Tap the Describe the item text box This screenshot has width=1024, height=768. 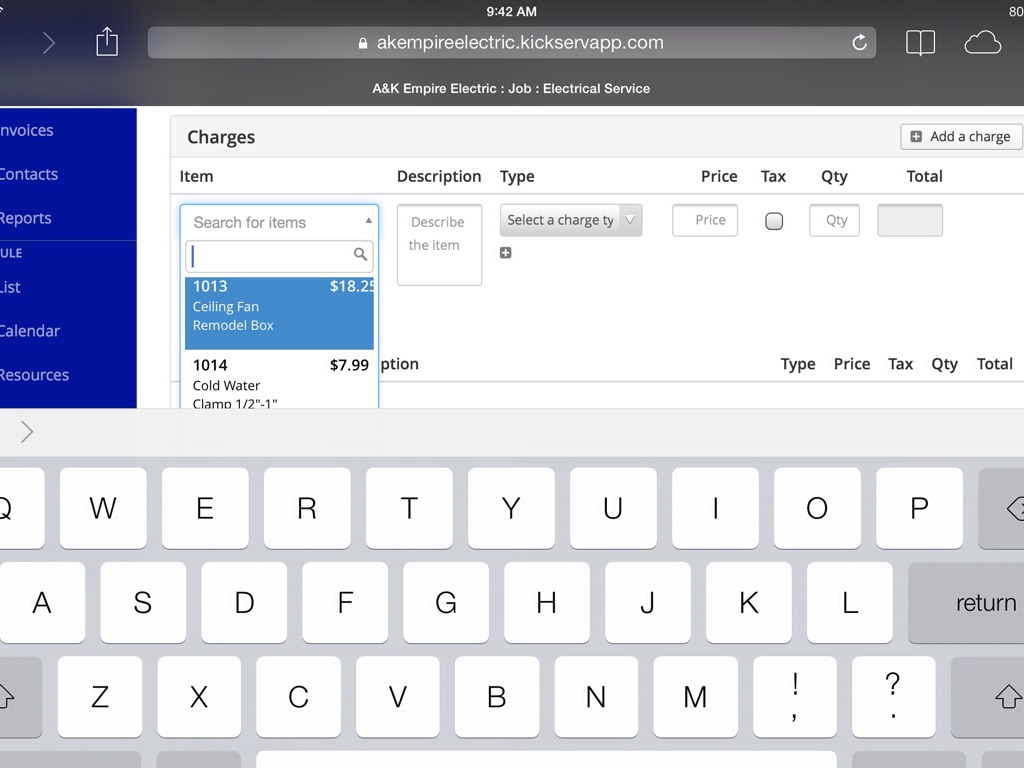[x=439, y=245]
